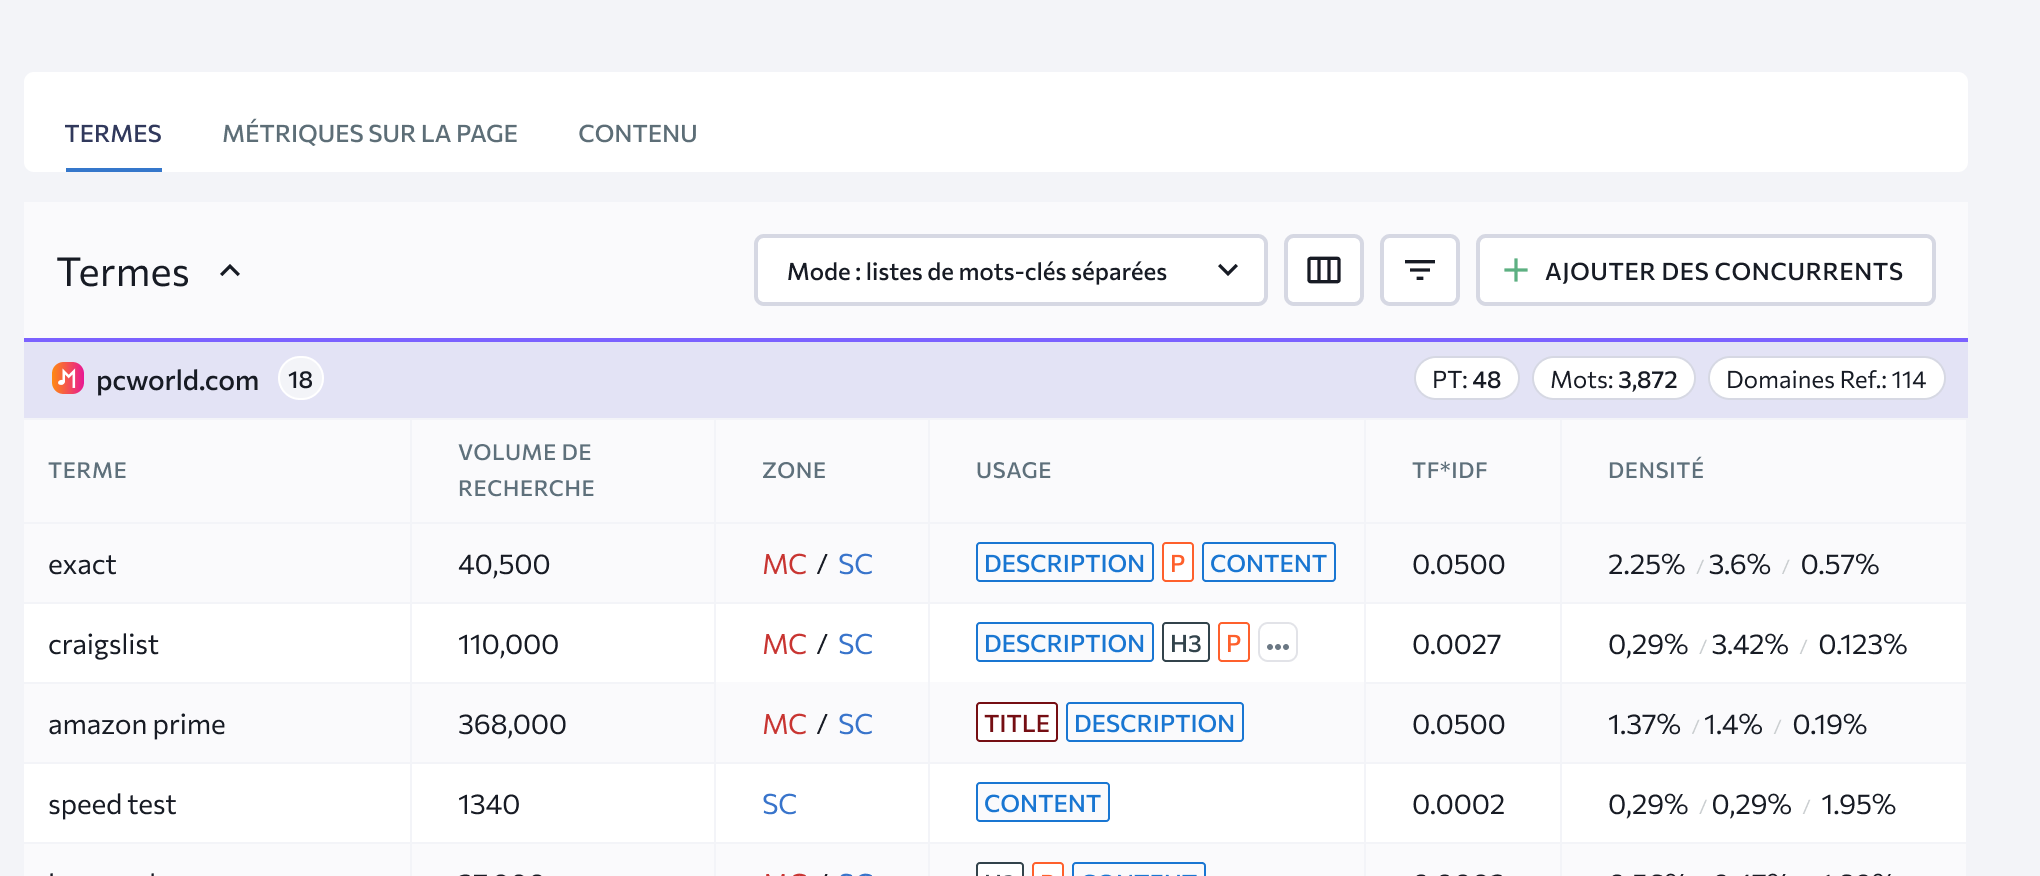
Task: Click the VOLUME DE RECHERCHE column header
Action: (x=526, y=470)
